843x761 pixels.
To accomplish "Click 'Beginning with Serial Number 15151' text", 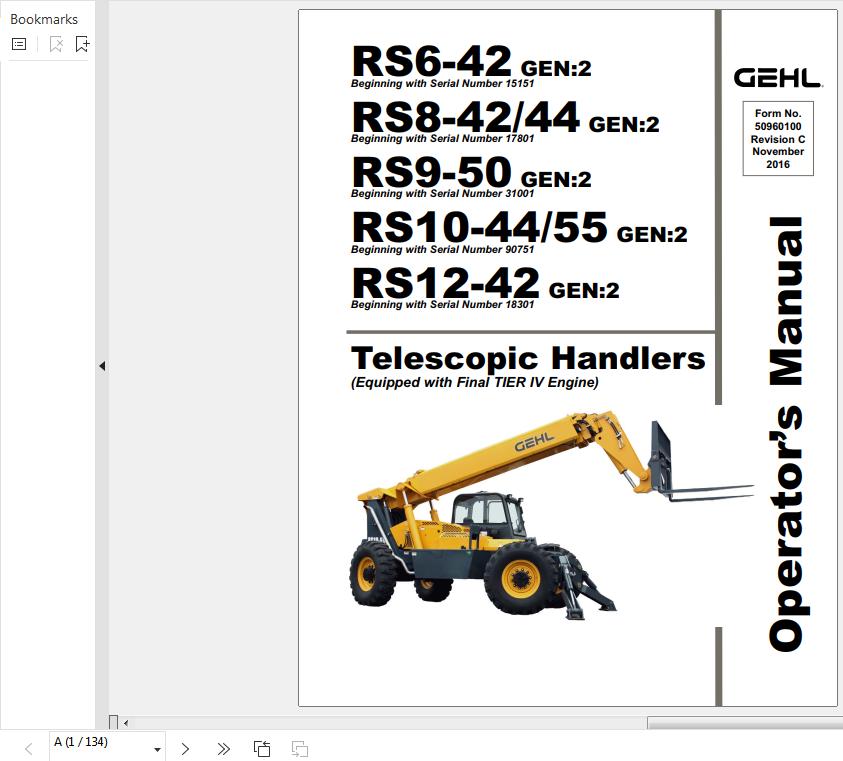I will click(x=442, y=84).
